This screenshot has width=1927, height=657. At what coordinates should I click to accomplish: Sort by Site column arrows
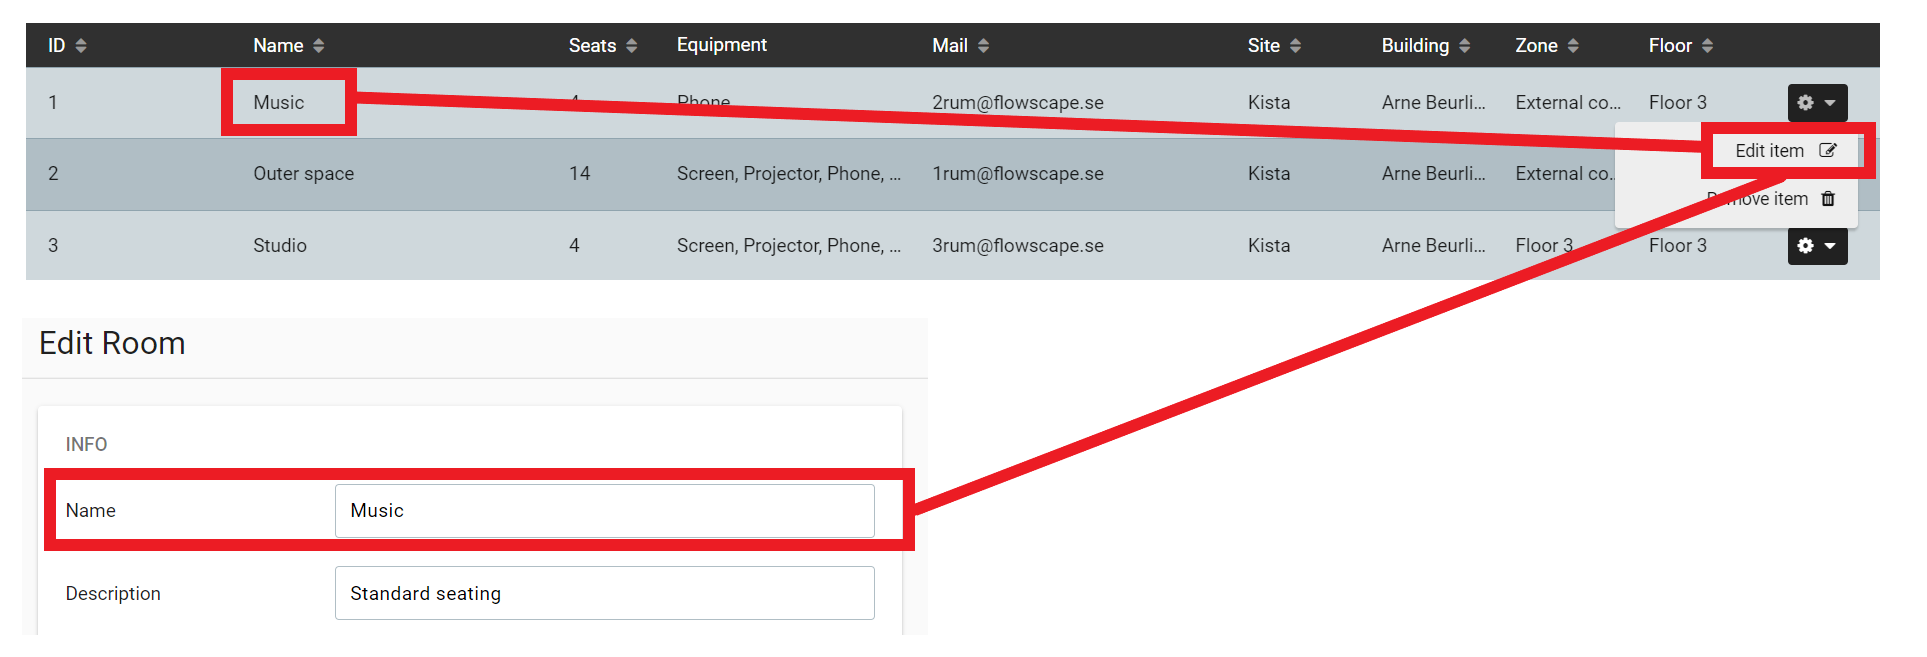1295,46
